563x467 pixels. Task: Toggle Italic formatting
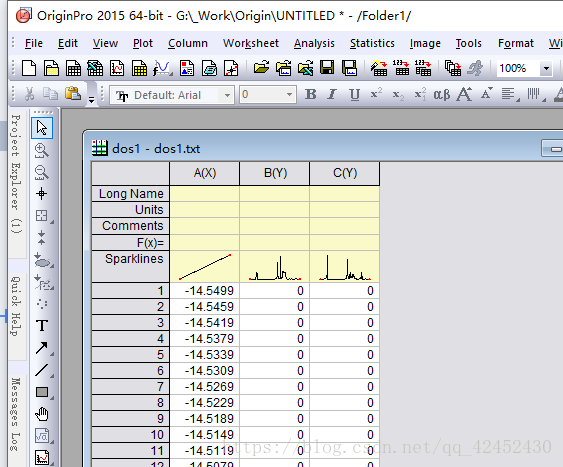click(x=332, y=94)
